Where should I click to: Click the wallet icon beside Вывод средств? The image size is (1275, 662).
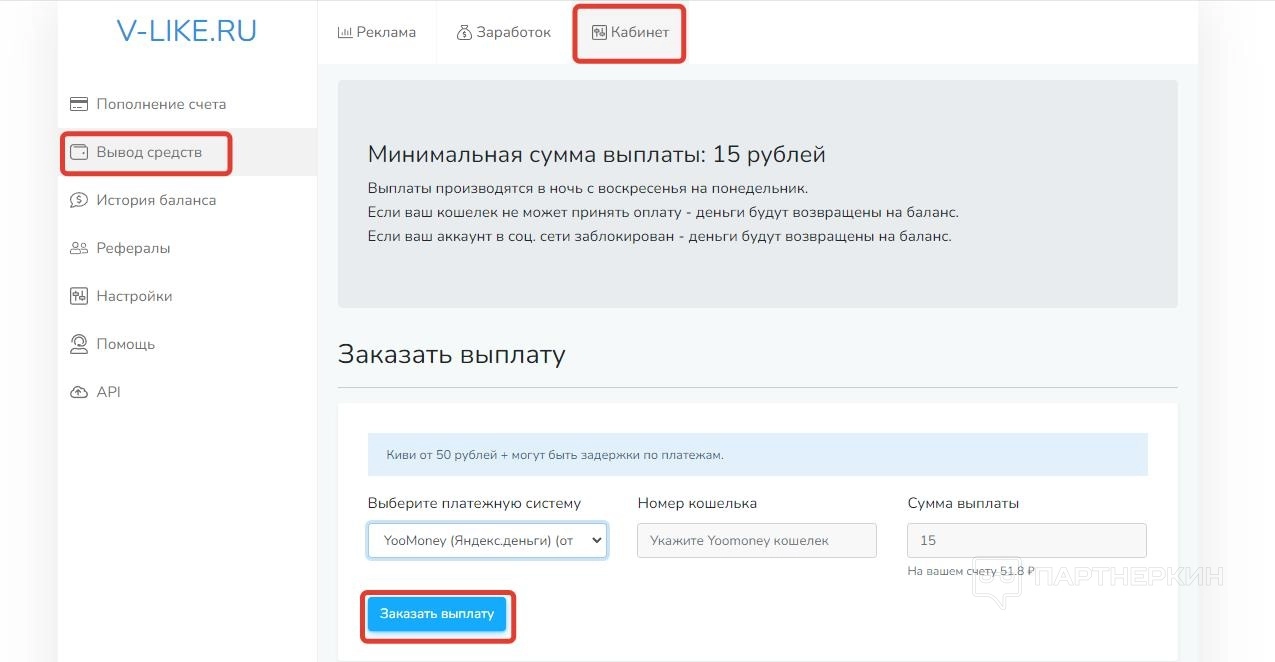[x=79, y=152]
